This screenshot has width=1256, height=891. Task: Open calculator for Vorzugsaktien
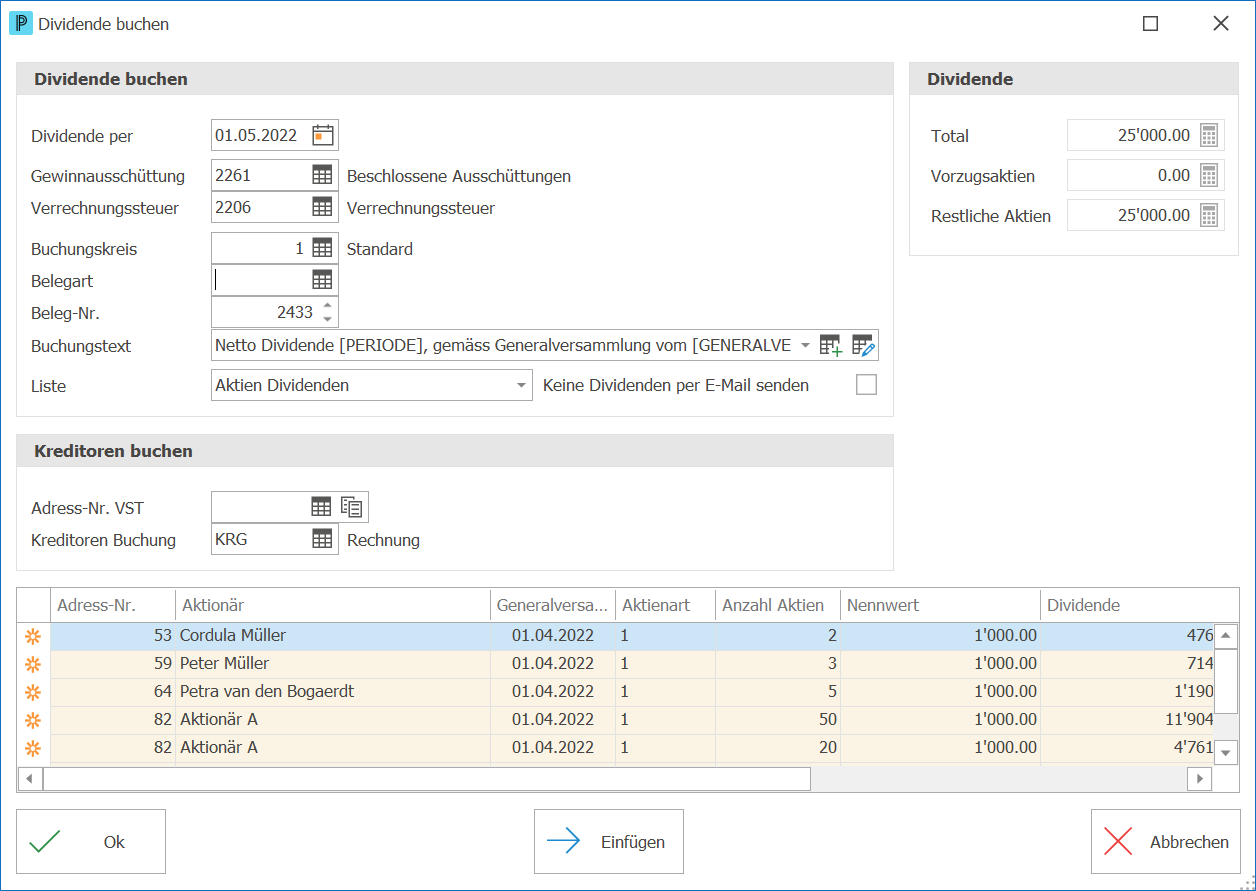1209,176
